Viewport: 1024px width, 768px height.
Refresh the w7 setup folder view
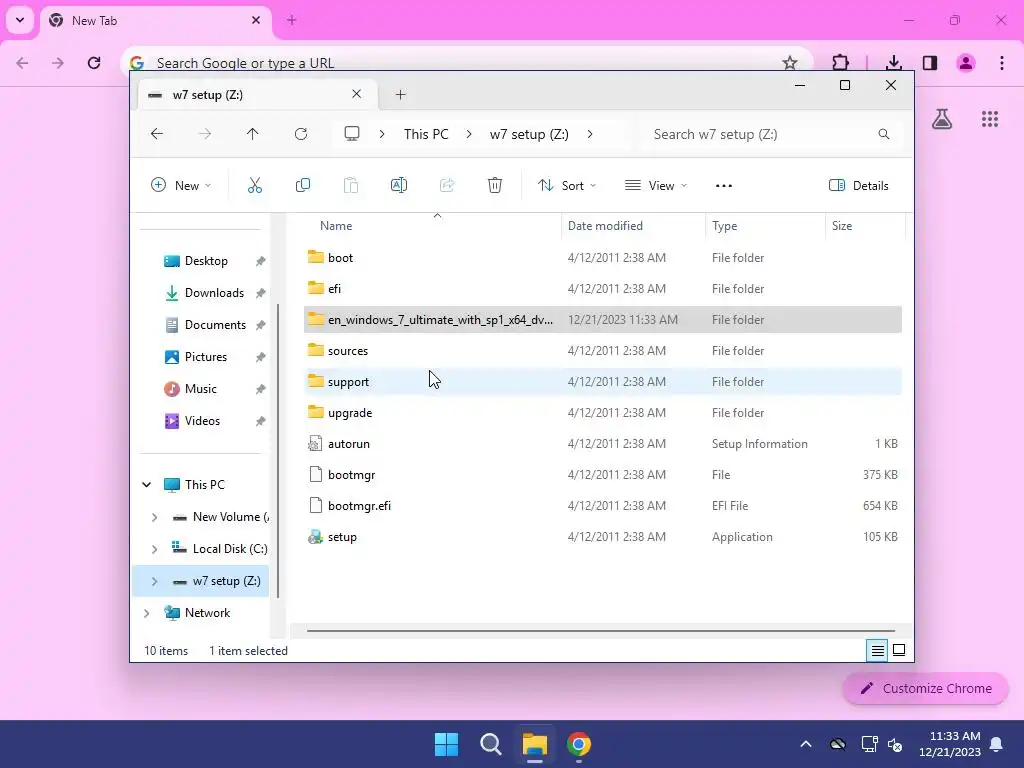301,134
